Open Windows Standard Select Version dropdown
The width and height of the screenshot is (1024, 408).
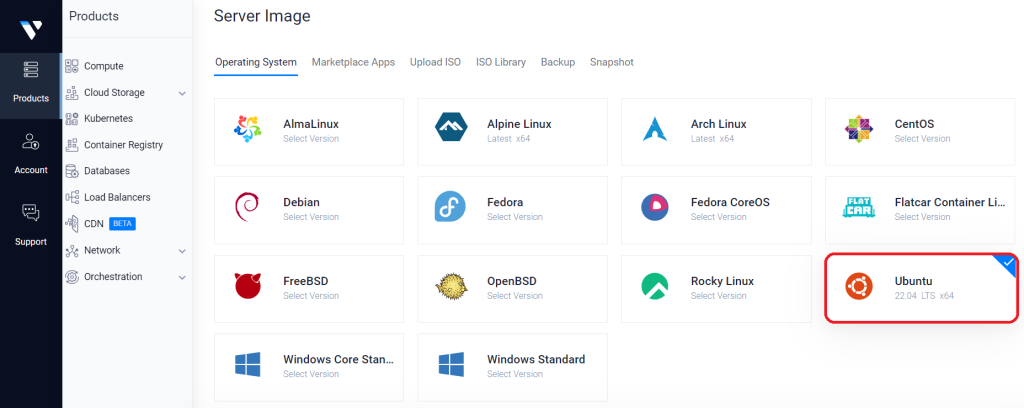(515, 374)
